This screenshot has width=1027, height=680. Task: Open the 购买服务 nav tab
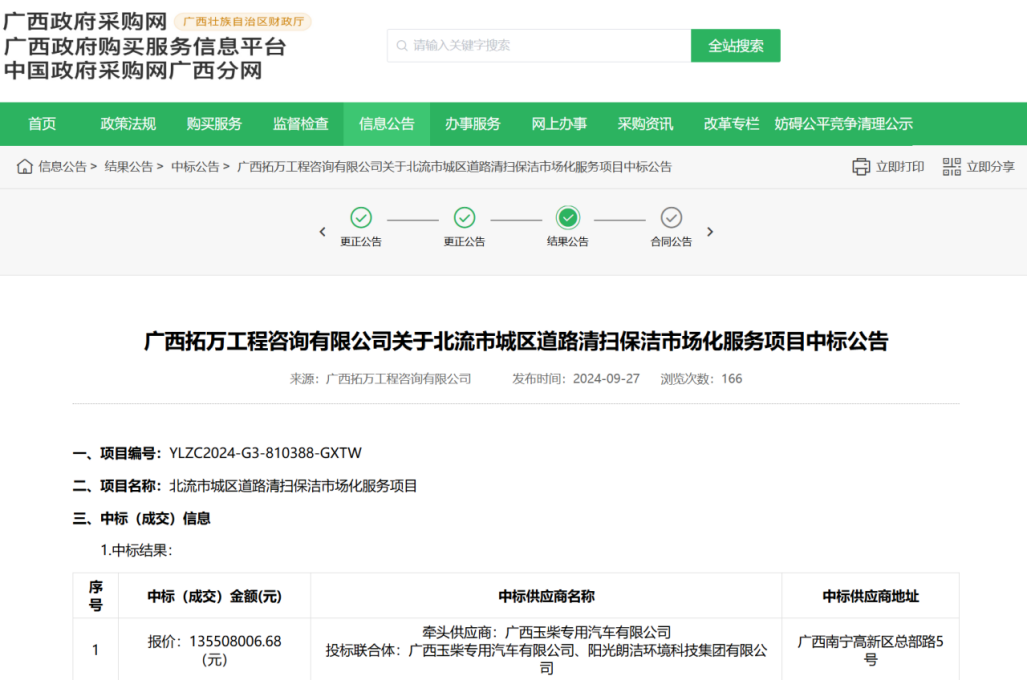pyautogui.click(x=214, y=124)
